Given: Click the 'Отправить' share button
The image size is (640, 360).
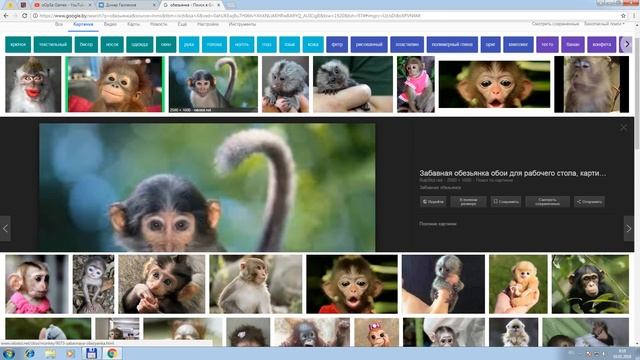Looking at the screenshot, I should point(589,202).
